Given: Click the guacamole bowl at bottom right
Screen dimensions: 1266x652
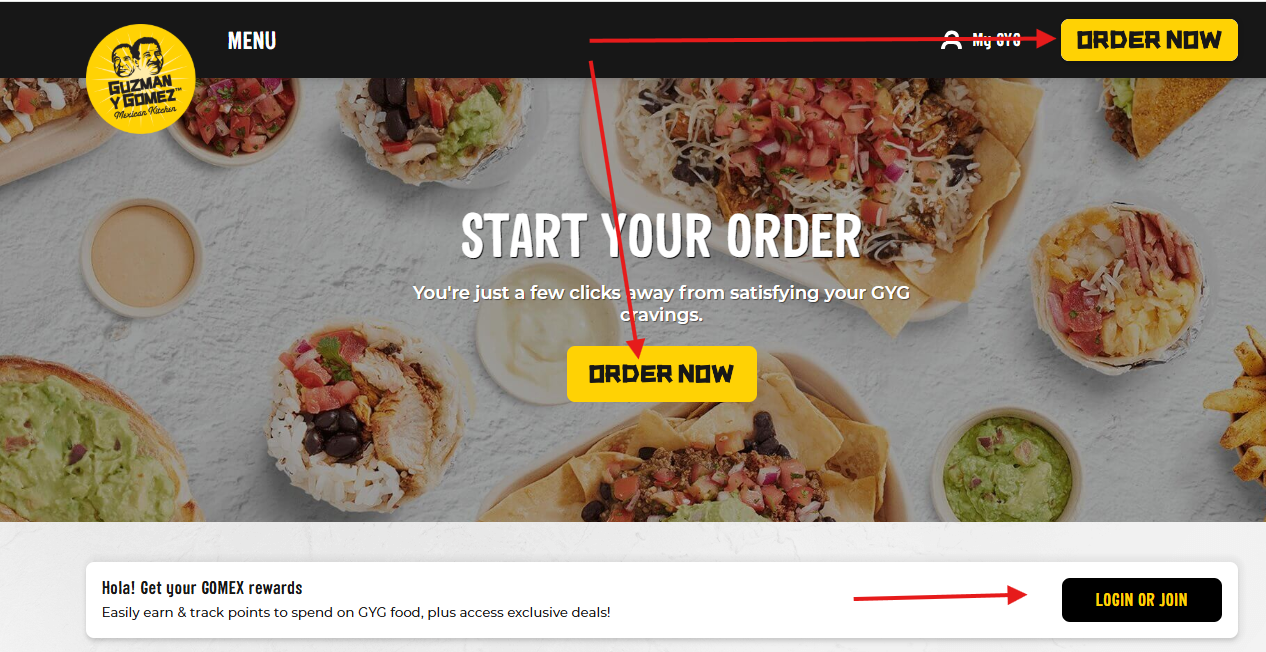Looking at the screenshot, I should click(1008, 467).
